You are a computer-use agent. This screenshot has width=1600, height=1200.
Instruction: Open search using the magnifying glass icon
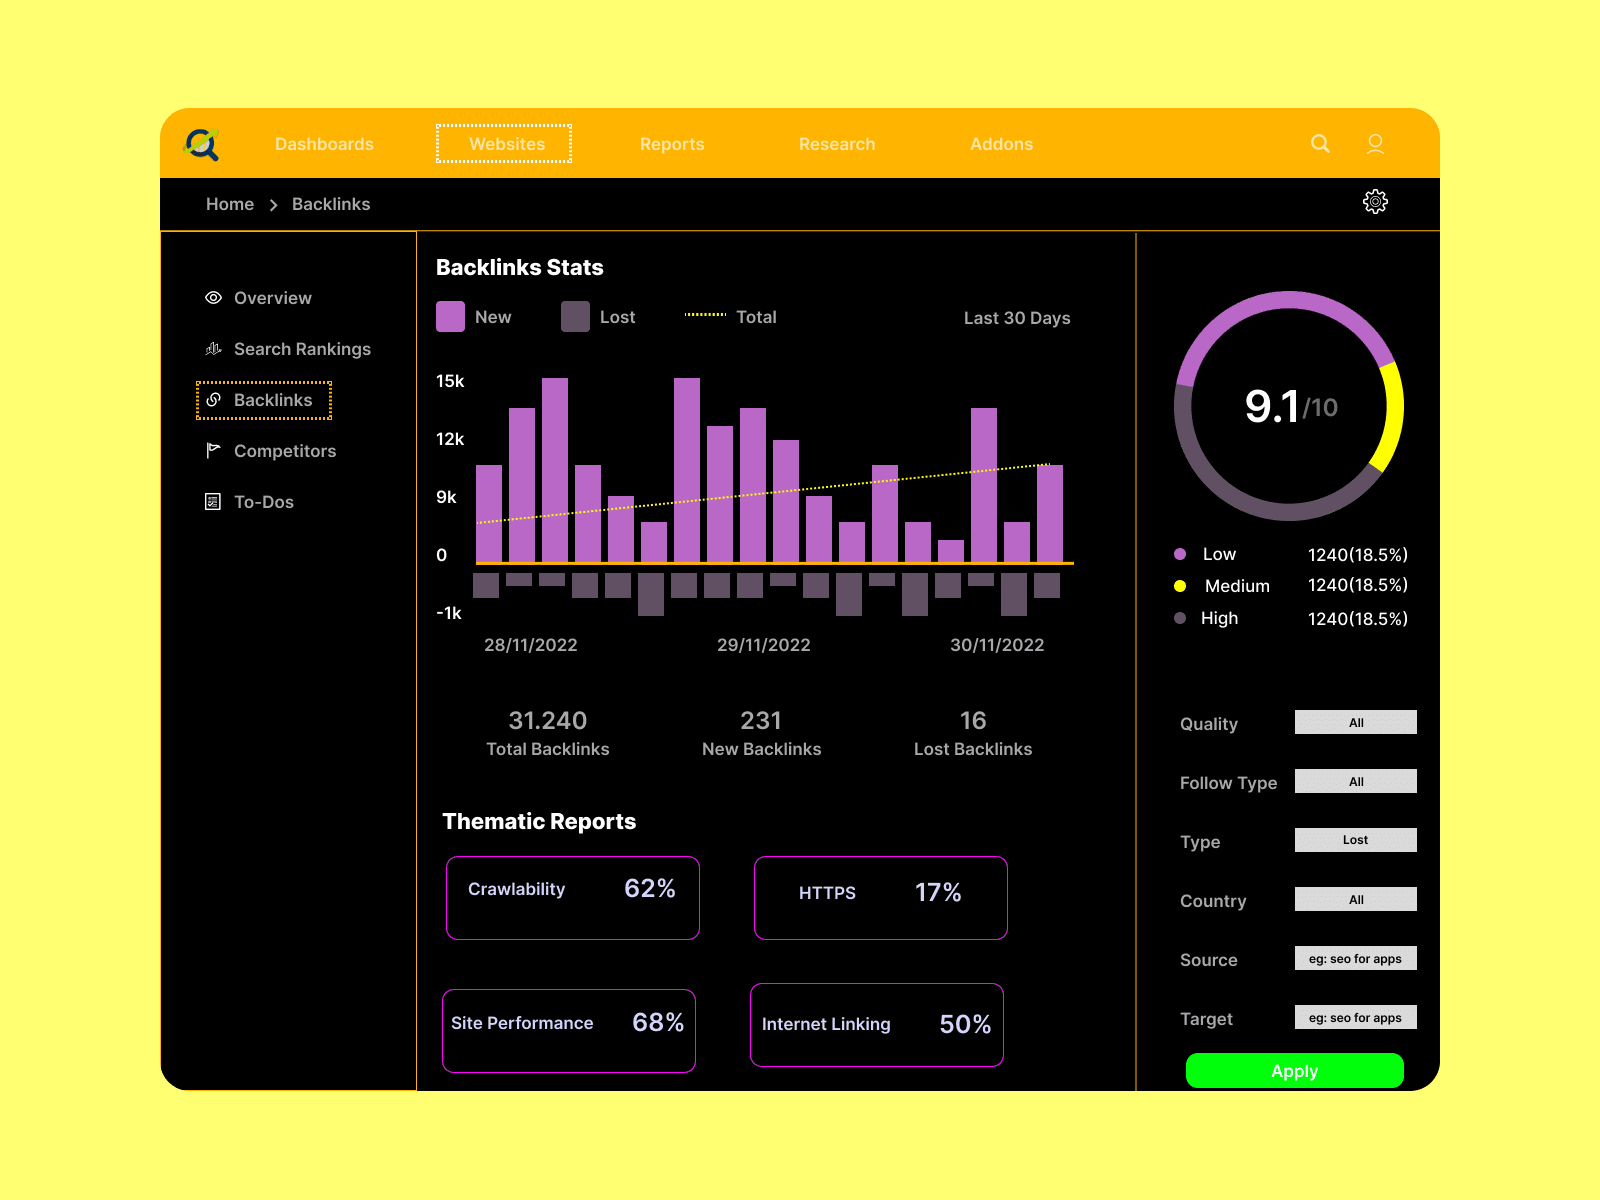[1320, 144]
